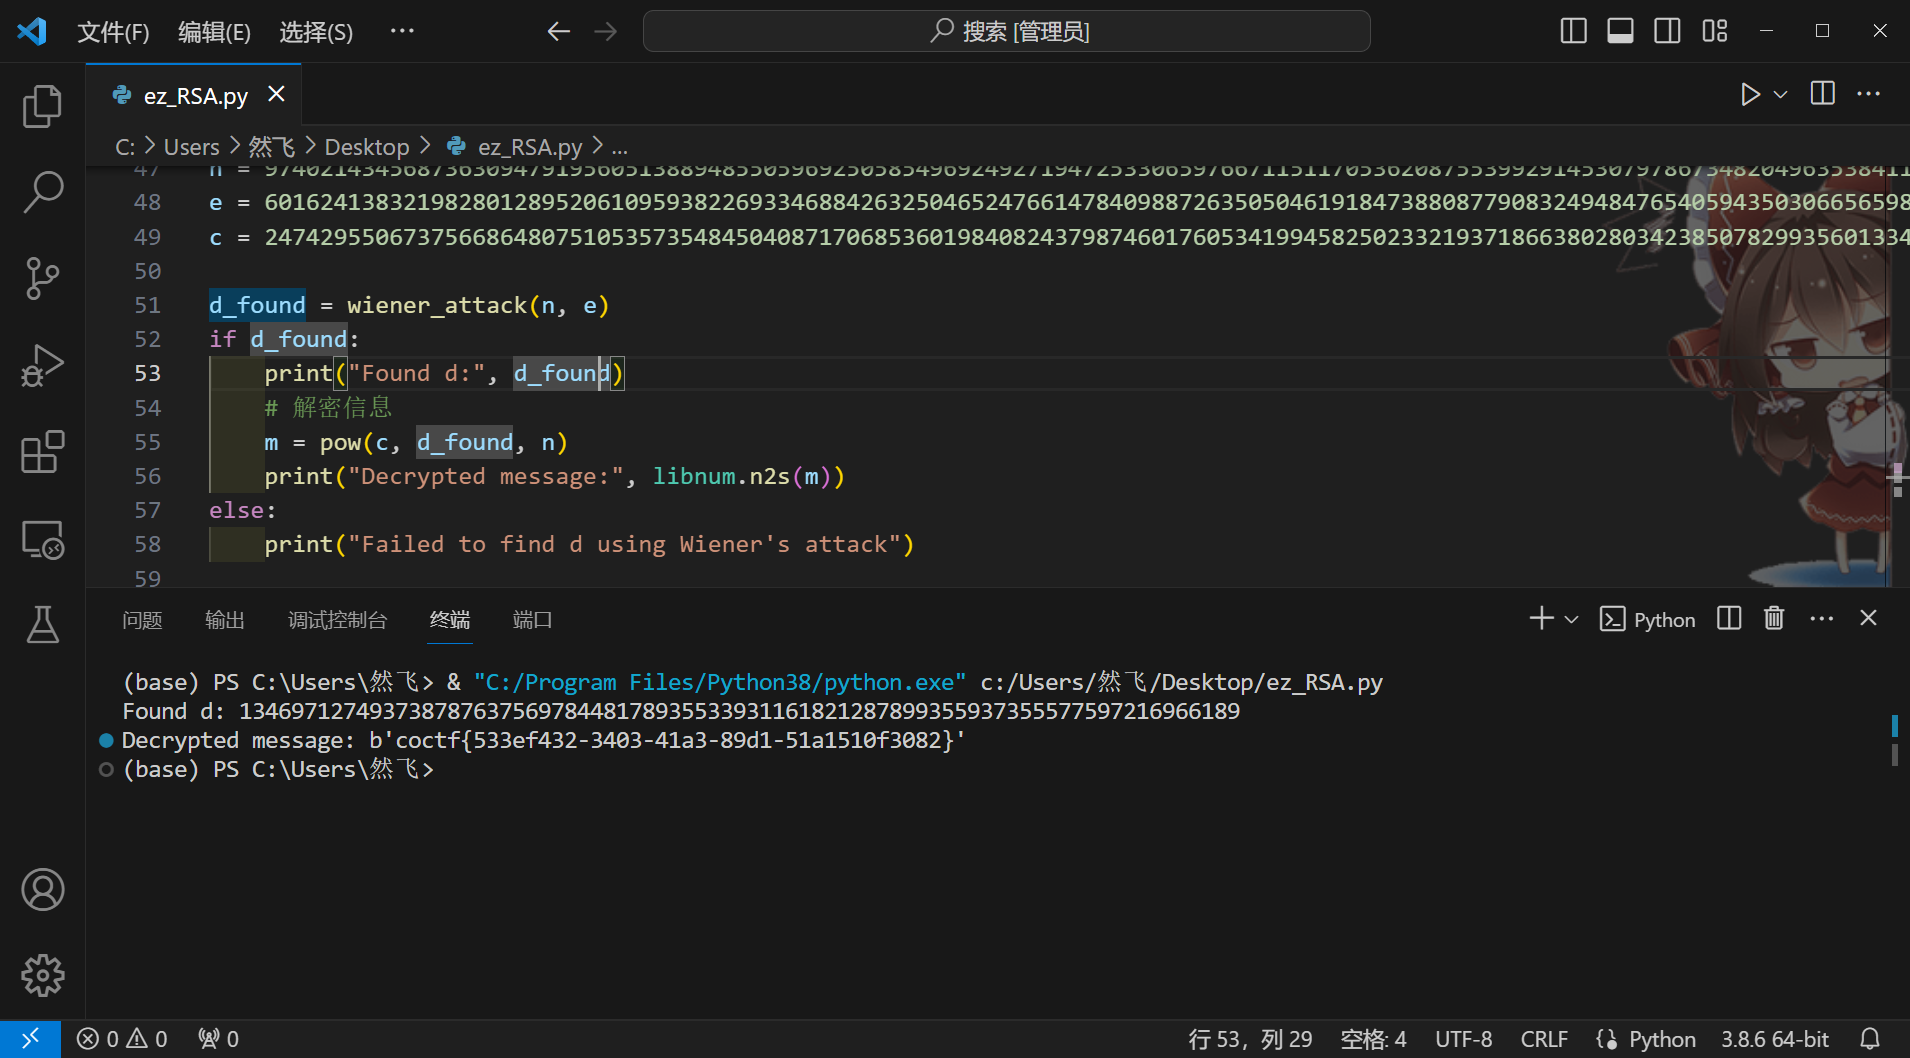The height and width of the screenshot is (1058, 1910).
Task: Click the Desktop breadcrumb segment
Action: [x=367, y=147]
